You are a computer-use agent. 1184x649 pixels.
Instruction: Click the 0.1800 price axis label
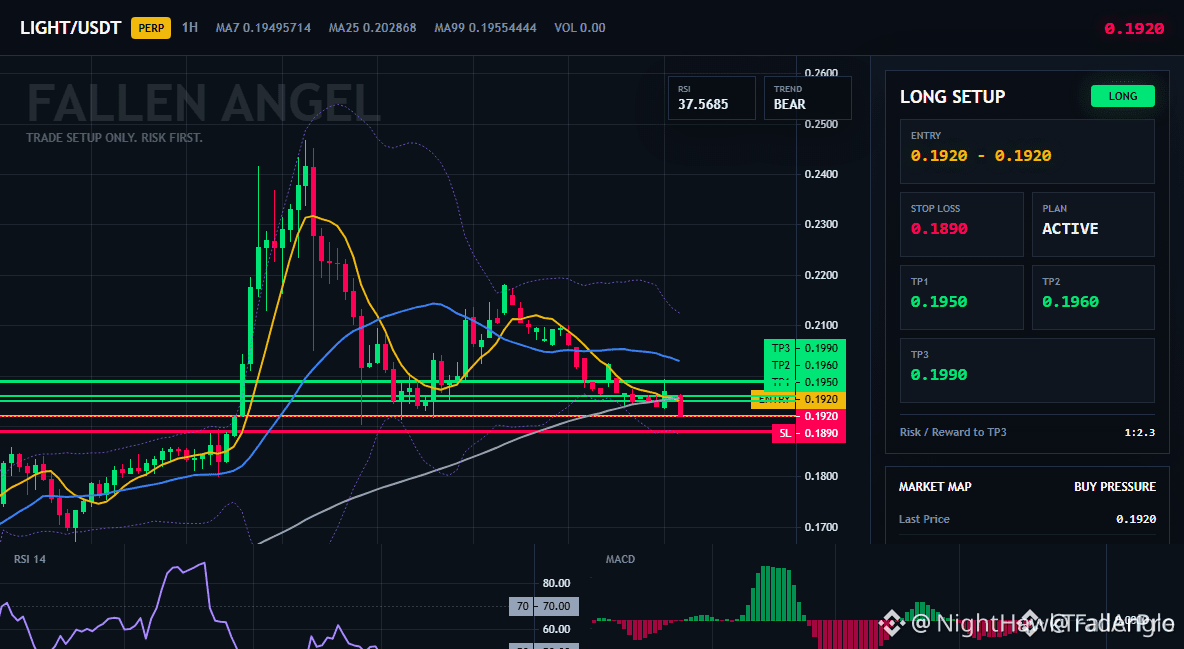tap(822, 477)
